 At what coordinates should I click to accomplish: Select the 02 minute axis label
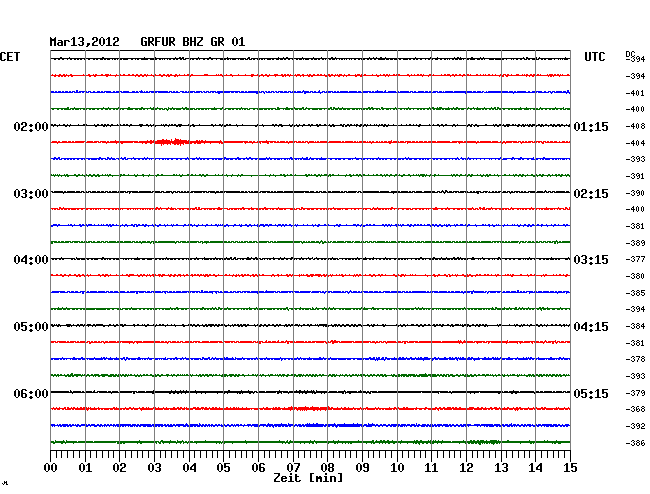click(119, 467)
